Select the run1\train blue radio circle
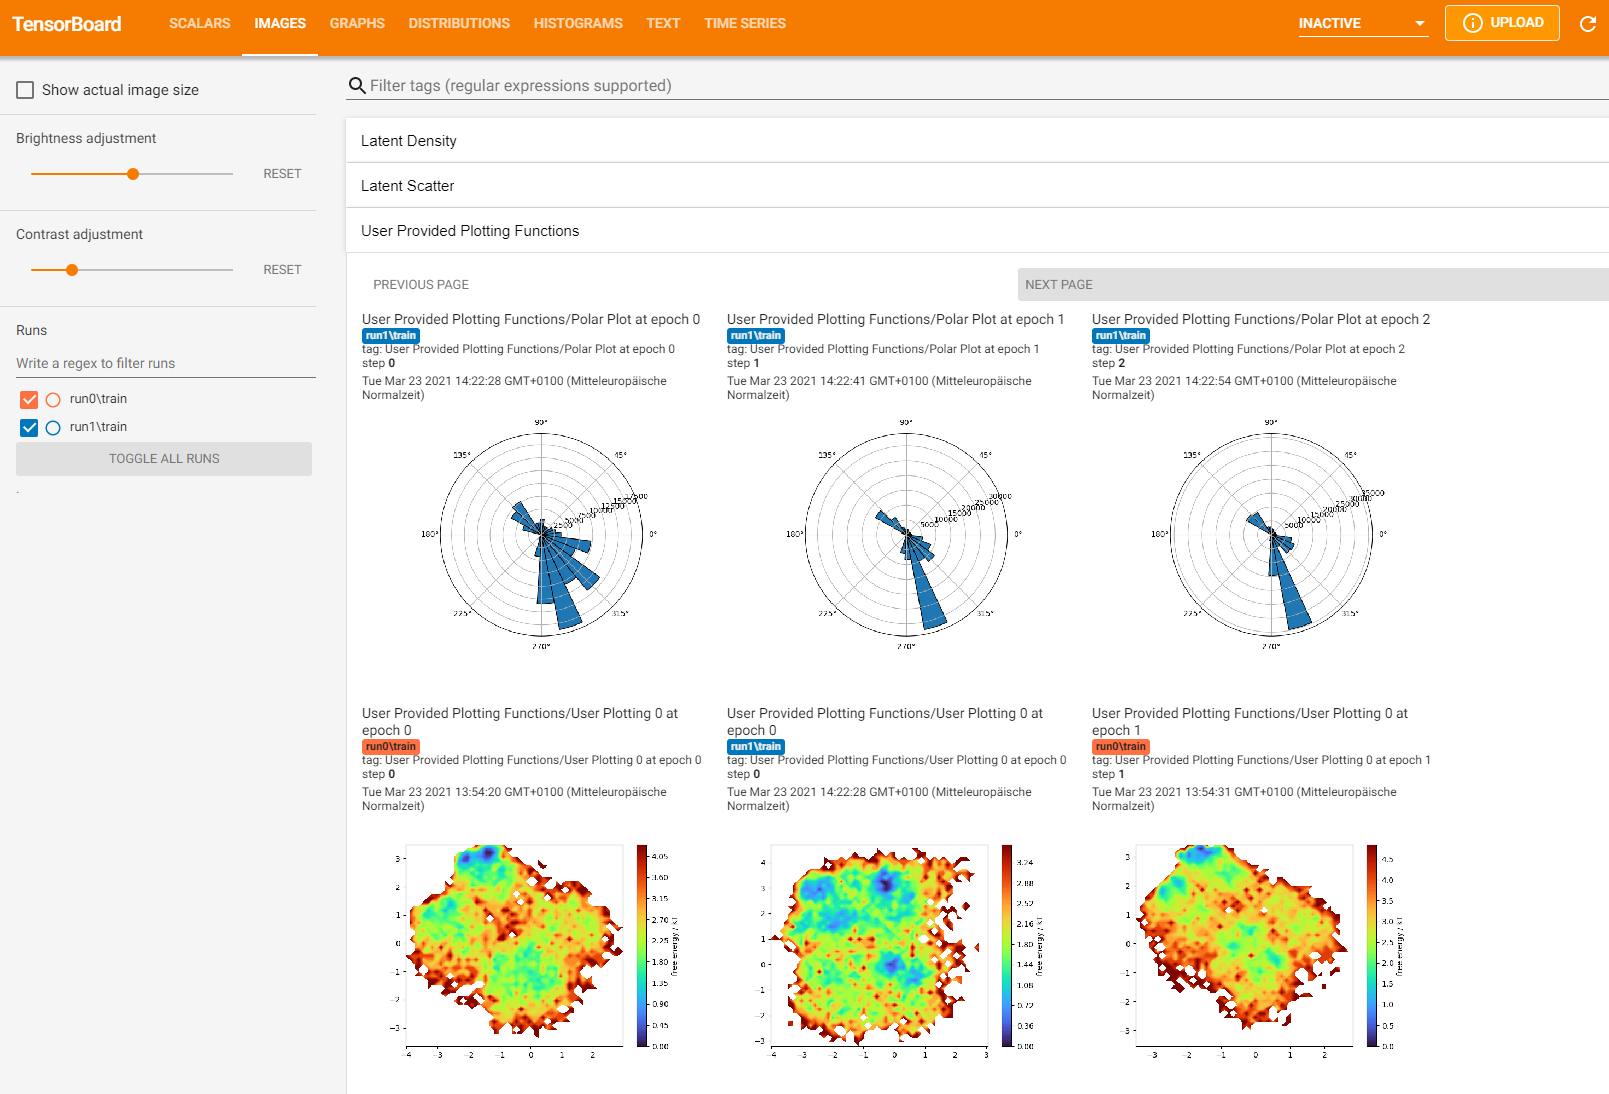Viewport: 1609px width, 1094px height. [53, 428]
